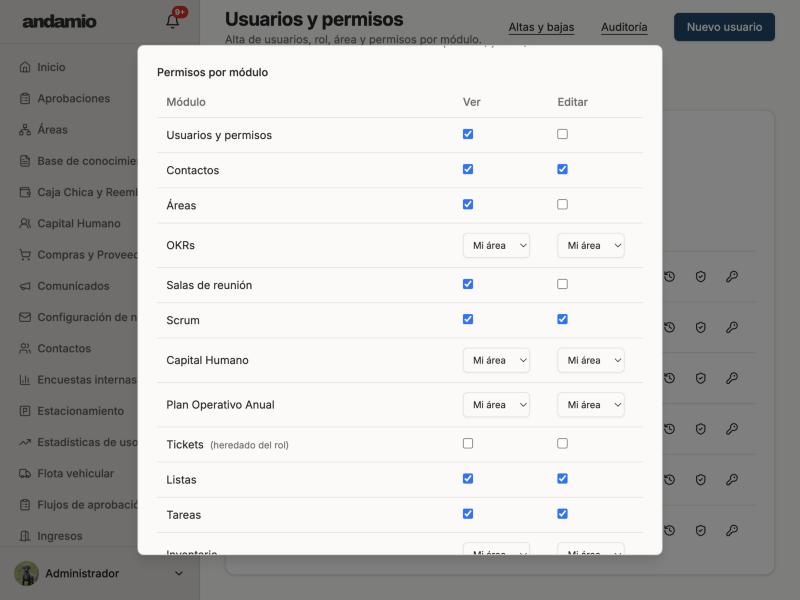Open Plan Operativo Anual Ver dropdown
The image size is (800, 600).
[496, 405]
